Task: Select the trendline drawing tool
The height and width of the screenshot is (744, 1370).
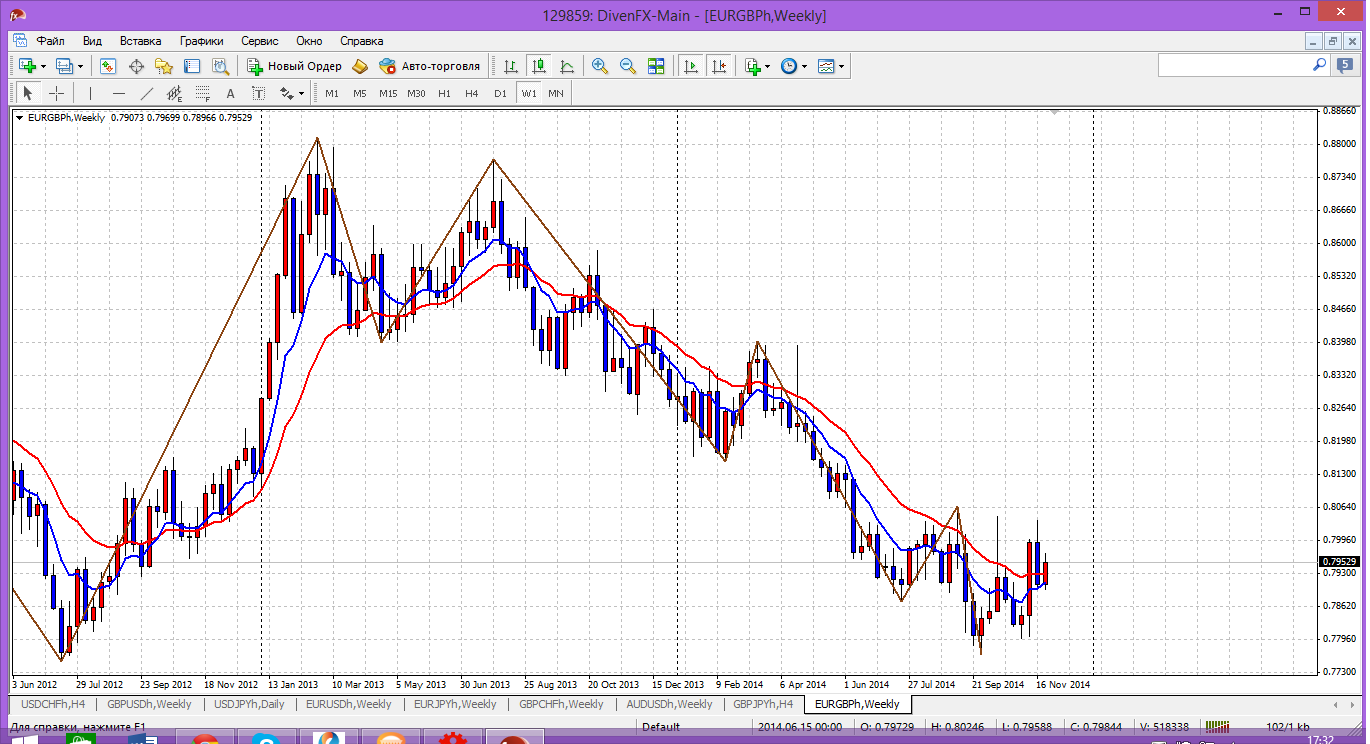Action: pos(147,93)
